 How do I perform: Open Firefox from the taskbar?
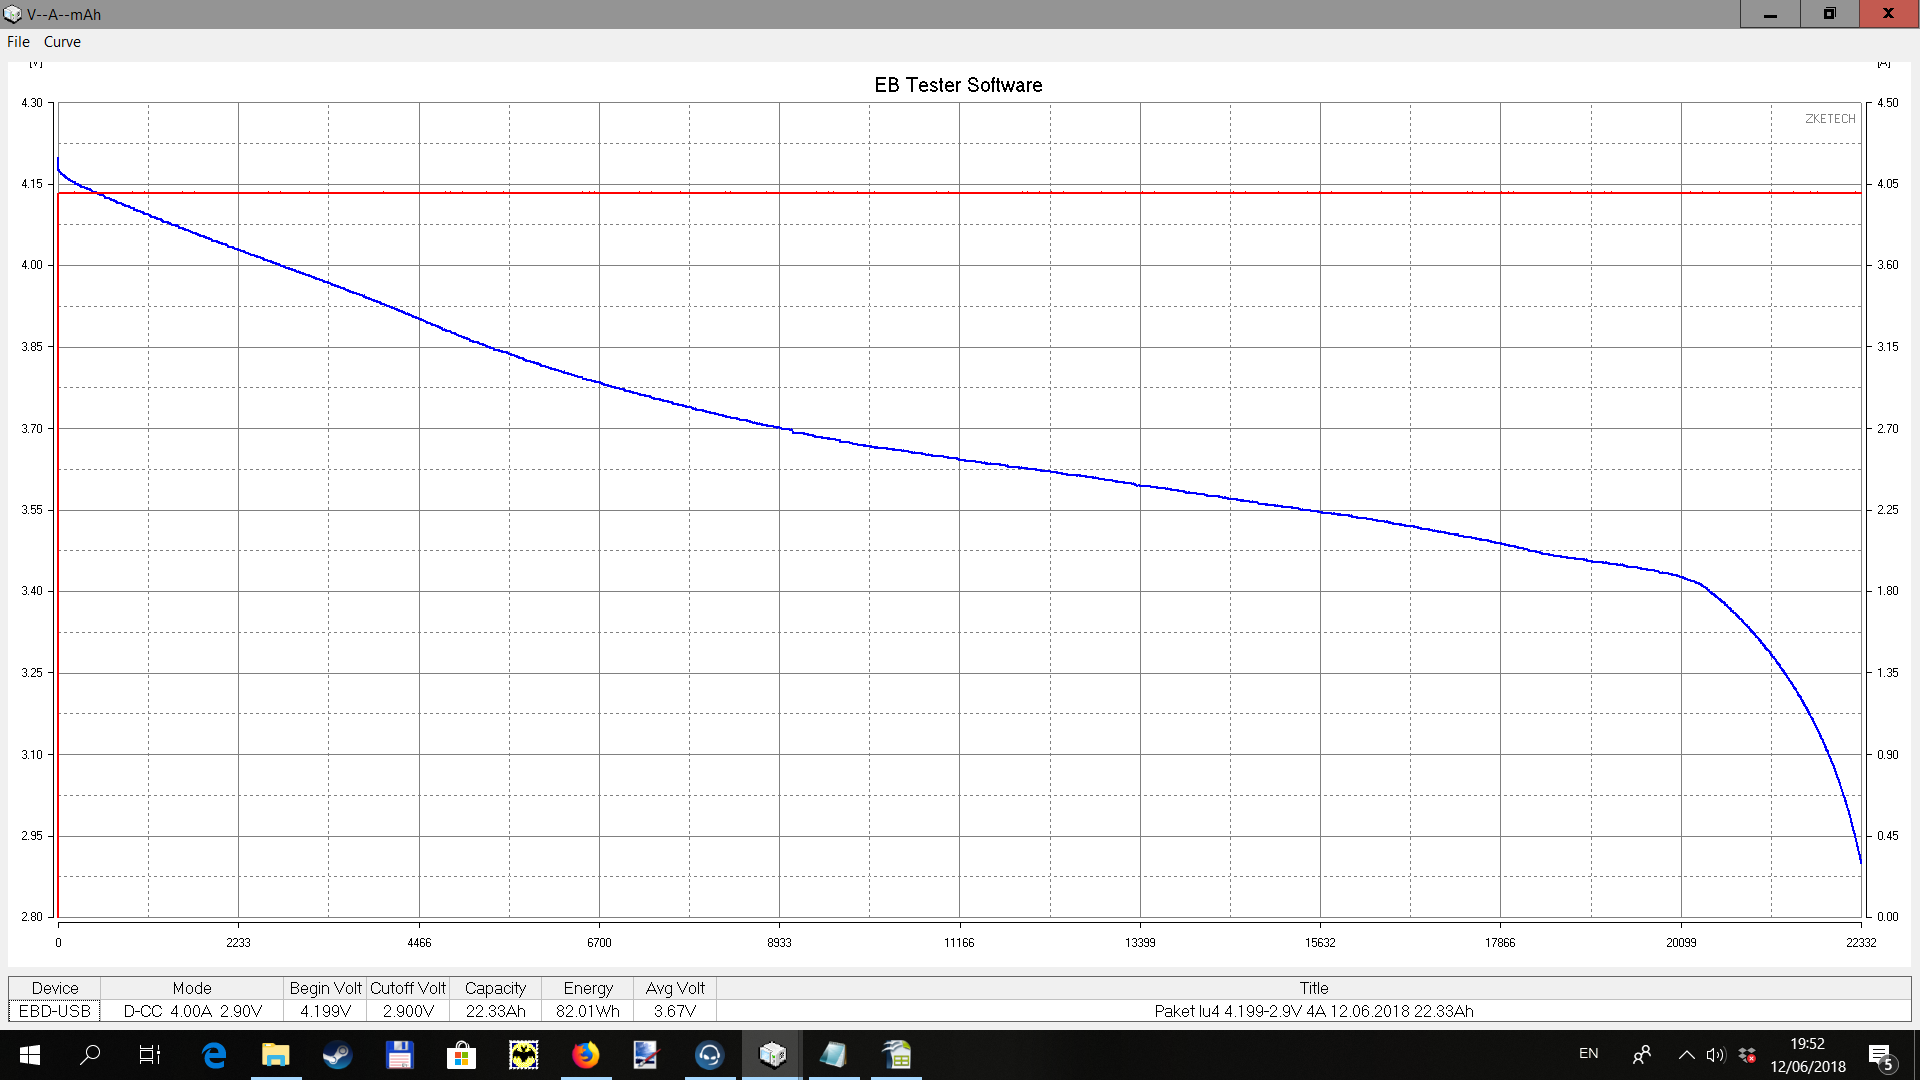coord(586,1055)
